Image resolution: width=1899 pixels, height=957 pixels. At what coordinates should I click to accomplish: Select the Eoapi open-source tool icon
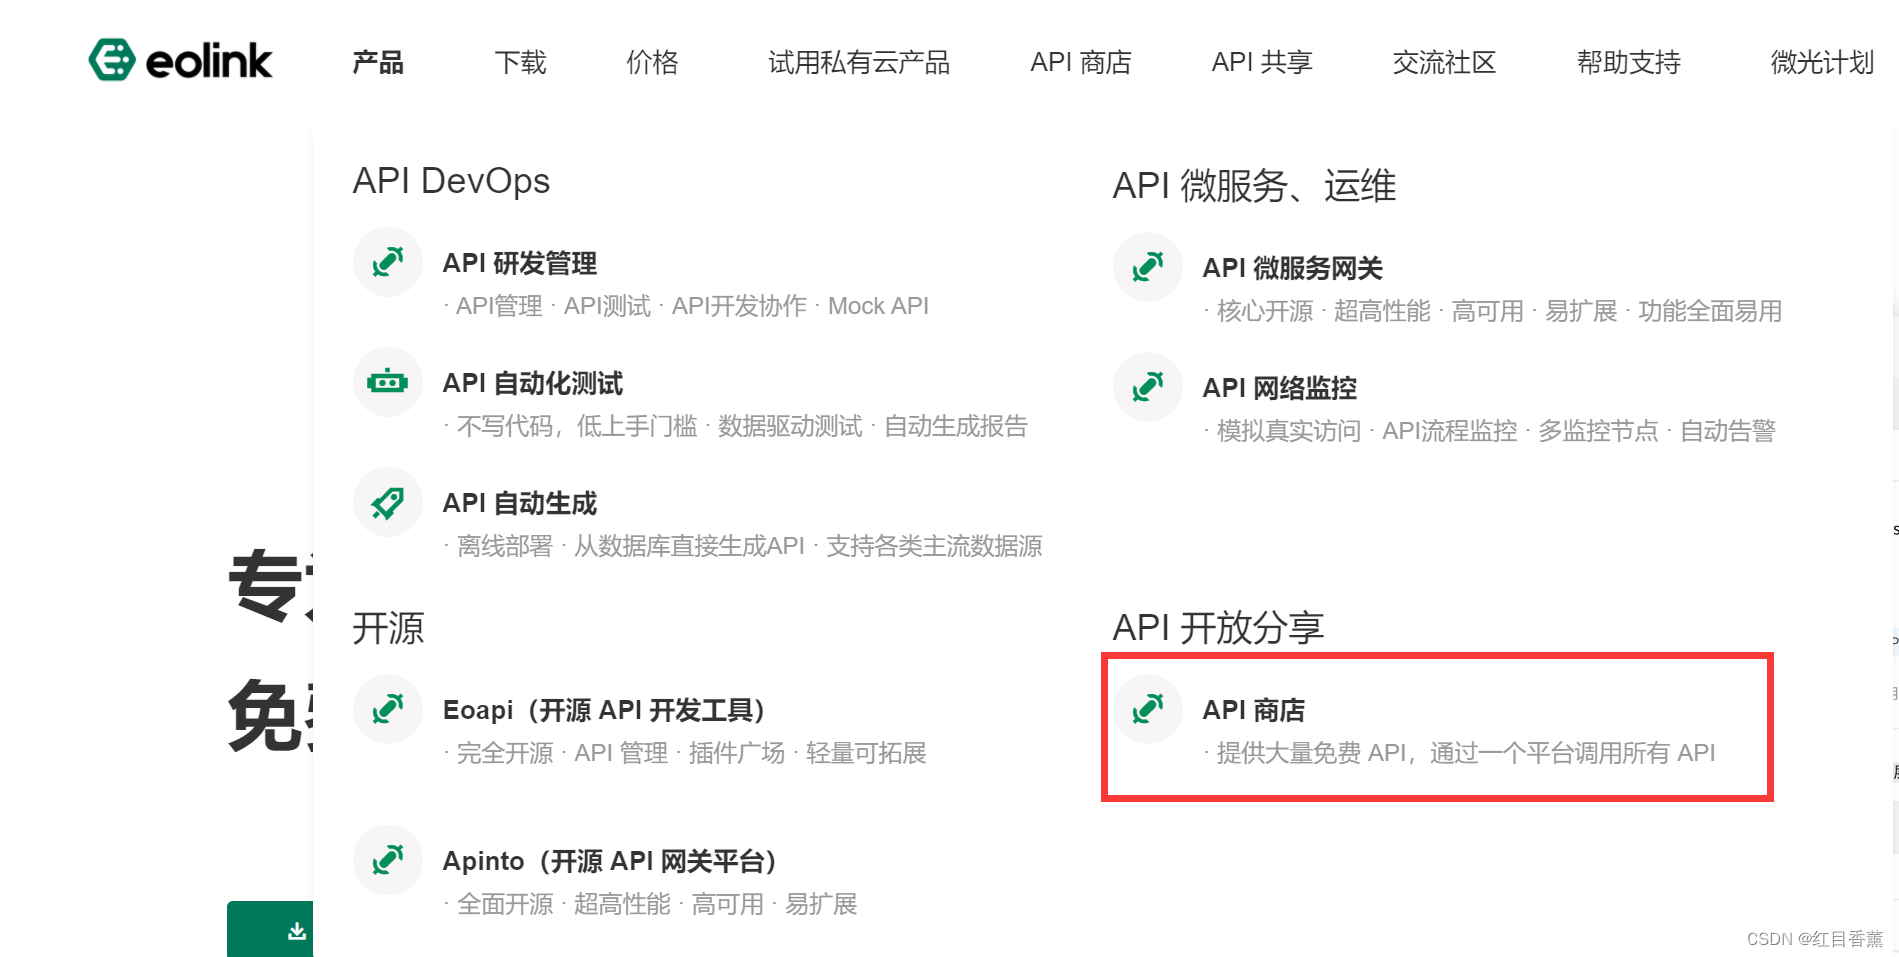point(388,708)
